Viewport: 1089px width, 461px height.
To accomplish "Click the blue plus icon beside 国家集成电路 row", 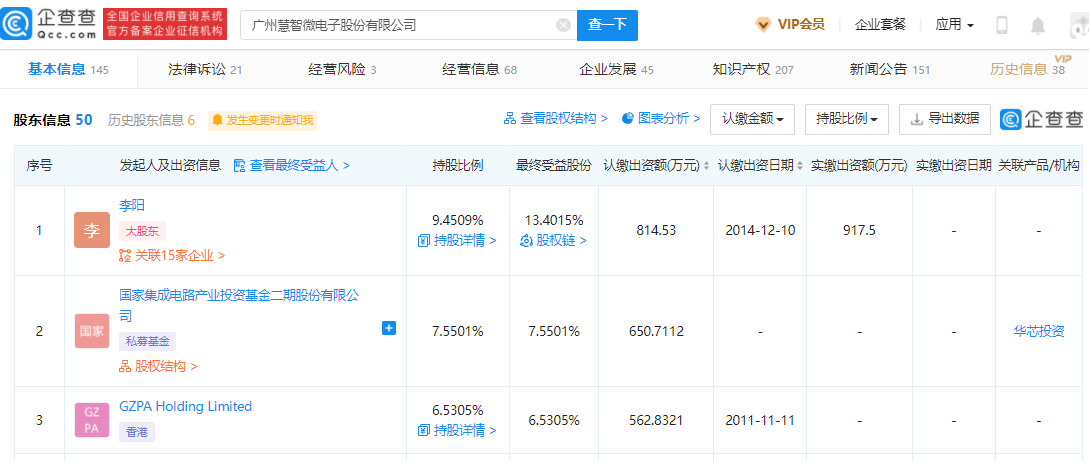I will pyautogui.click(x=389, y=328).
